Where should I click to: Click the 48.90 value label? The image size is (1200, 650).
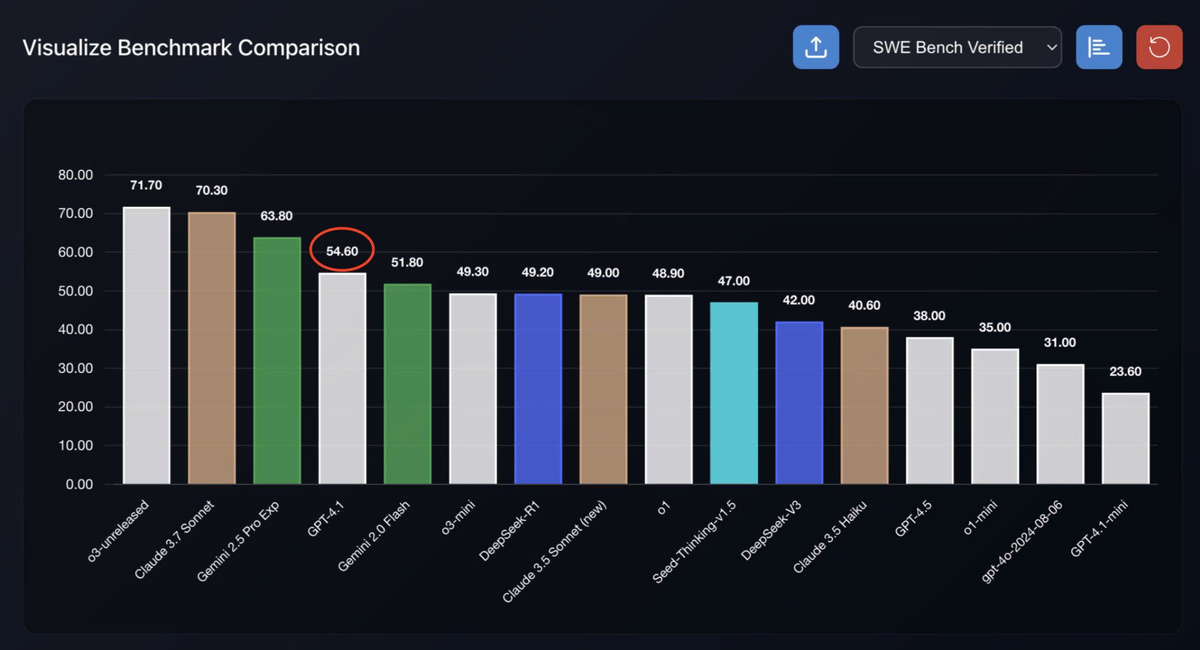pos(669,273)
